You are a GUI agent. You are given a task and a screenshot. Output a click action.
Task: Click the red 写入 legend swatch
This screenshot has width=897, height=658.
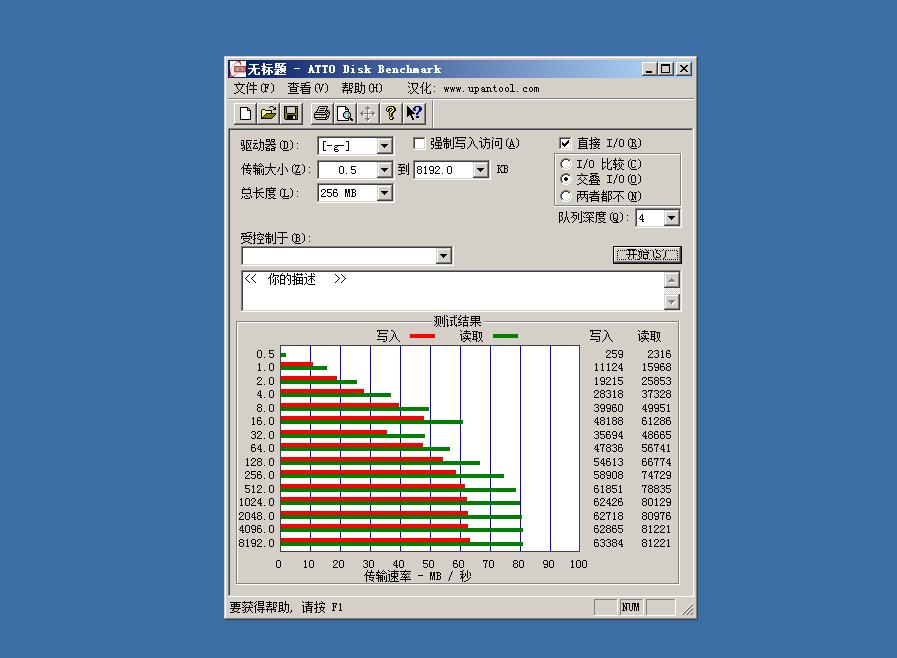pyautogui.click(x=421, y=337)
